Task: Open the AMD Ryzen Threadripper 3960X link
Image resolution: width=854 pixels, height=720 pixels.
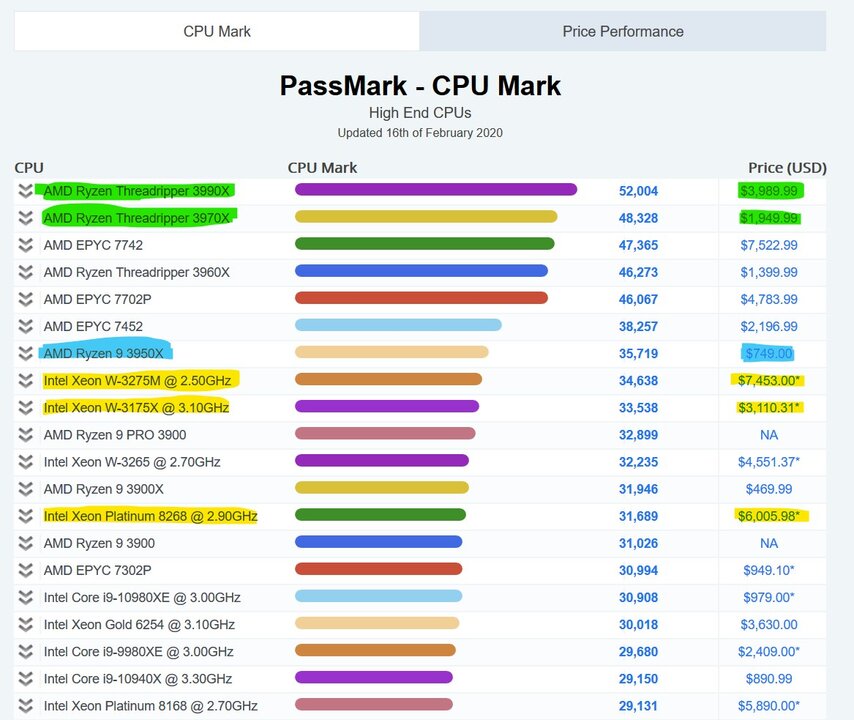Action: [x=137, y=272]
